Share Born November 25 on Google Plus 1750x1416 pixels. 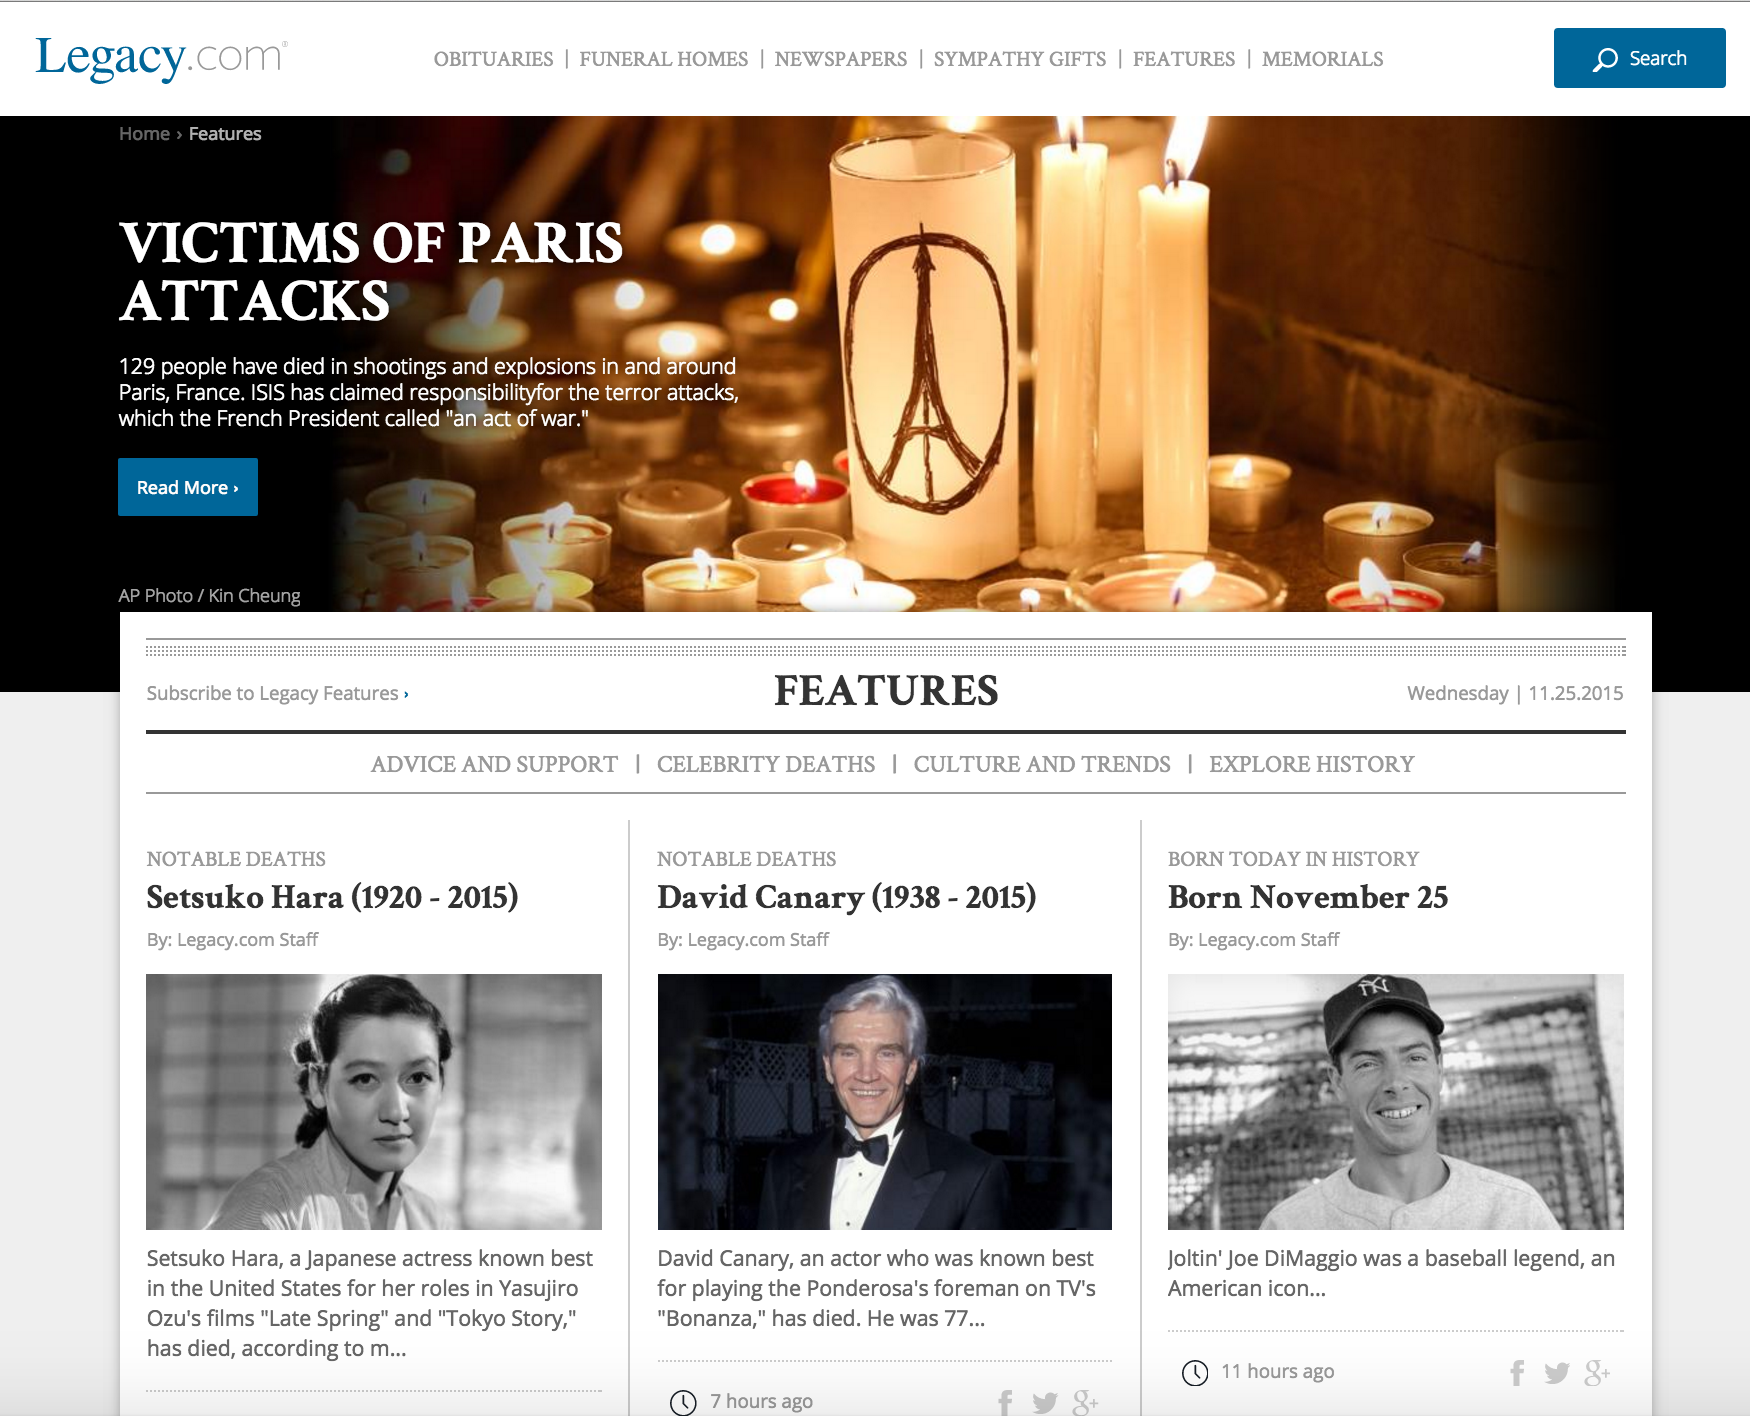1597,1373
